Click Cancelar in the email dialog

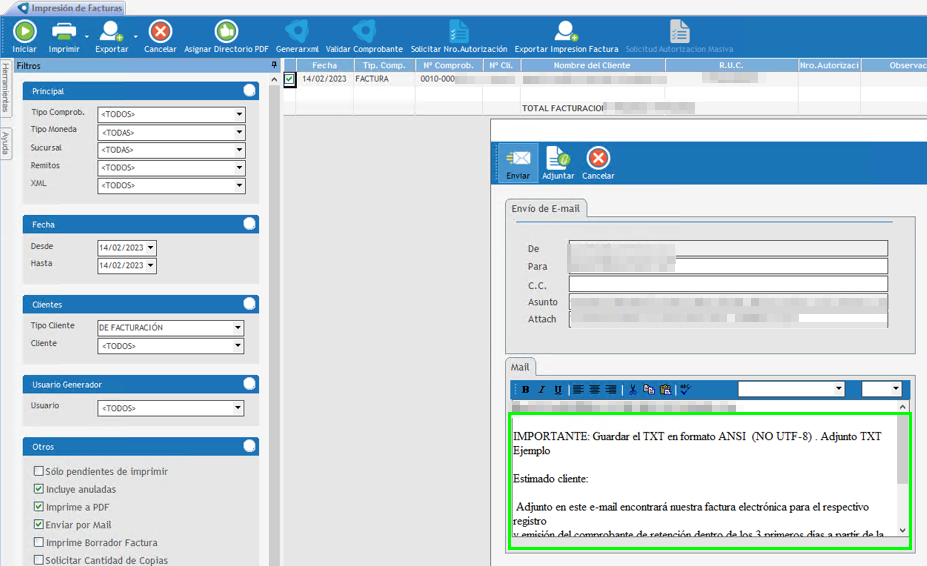(598, 158)
